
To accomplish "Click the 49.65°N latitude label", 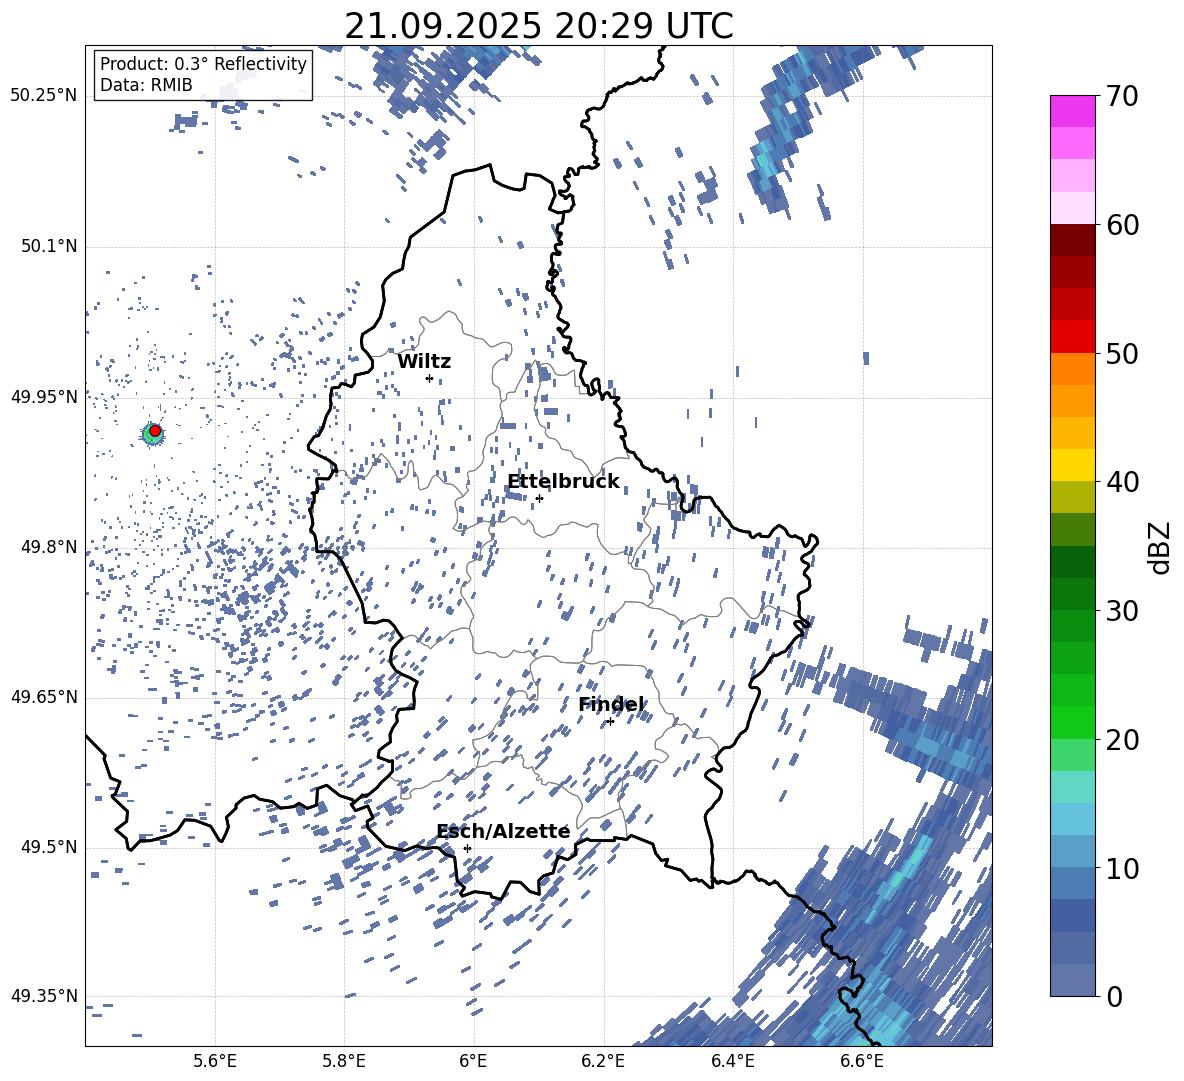I will tap(44, 697).
